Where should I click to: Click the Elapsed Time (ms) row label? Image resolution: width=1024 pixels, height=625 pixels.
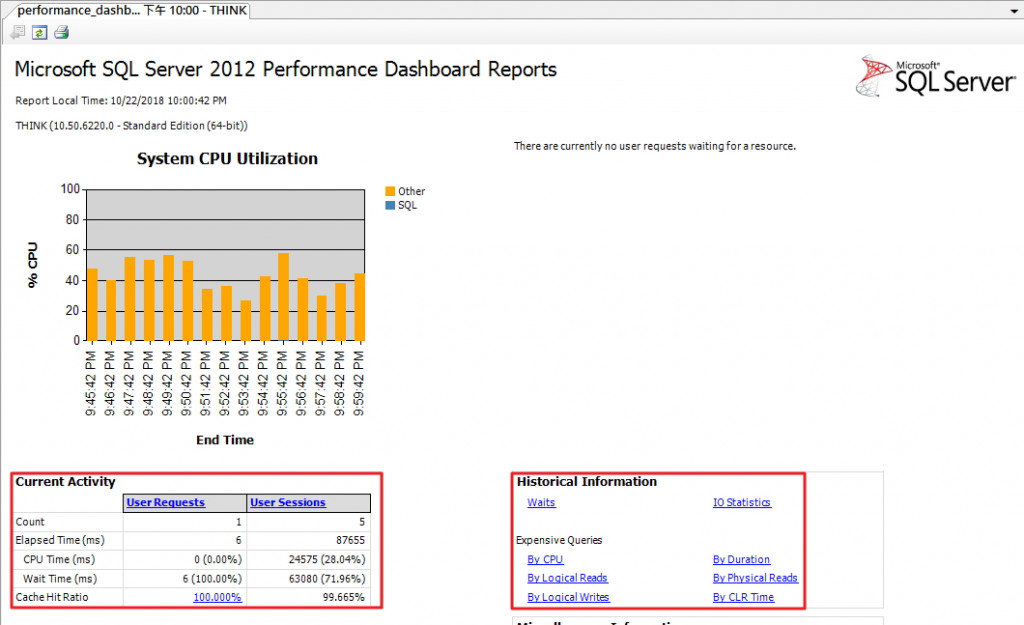coord(60,540)
